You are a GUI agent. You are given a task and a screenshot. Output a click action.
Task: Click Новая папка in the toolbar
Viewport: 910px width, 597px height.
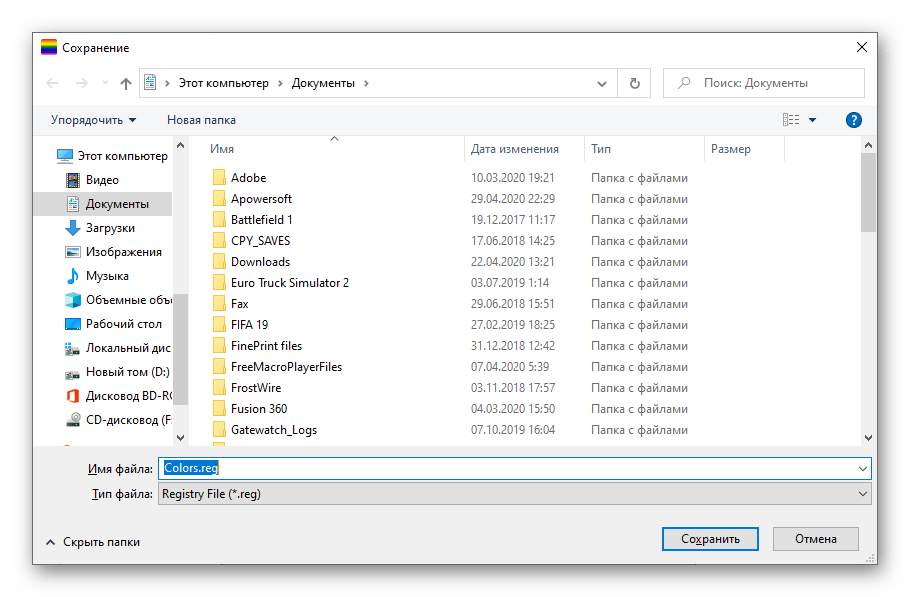pos(201,120)
